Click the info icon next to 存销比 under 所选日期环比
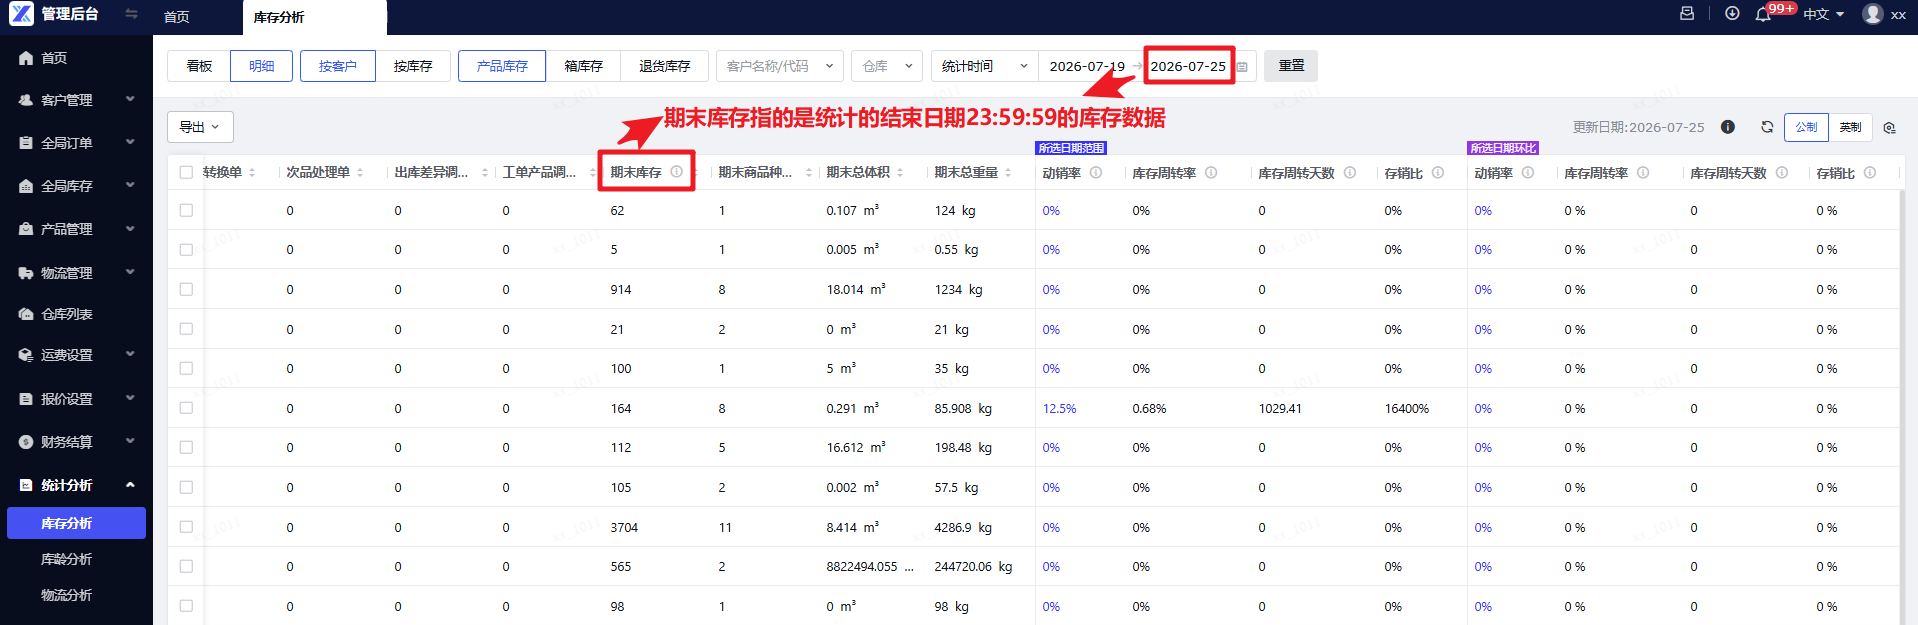This screenshot has height=625, width=1918. 1870,173
